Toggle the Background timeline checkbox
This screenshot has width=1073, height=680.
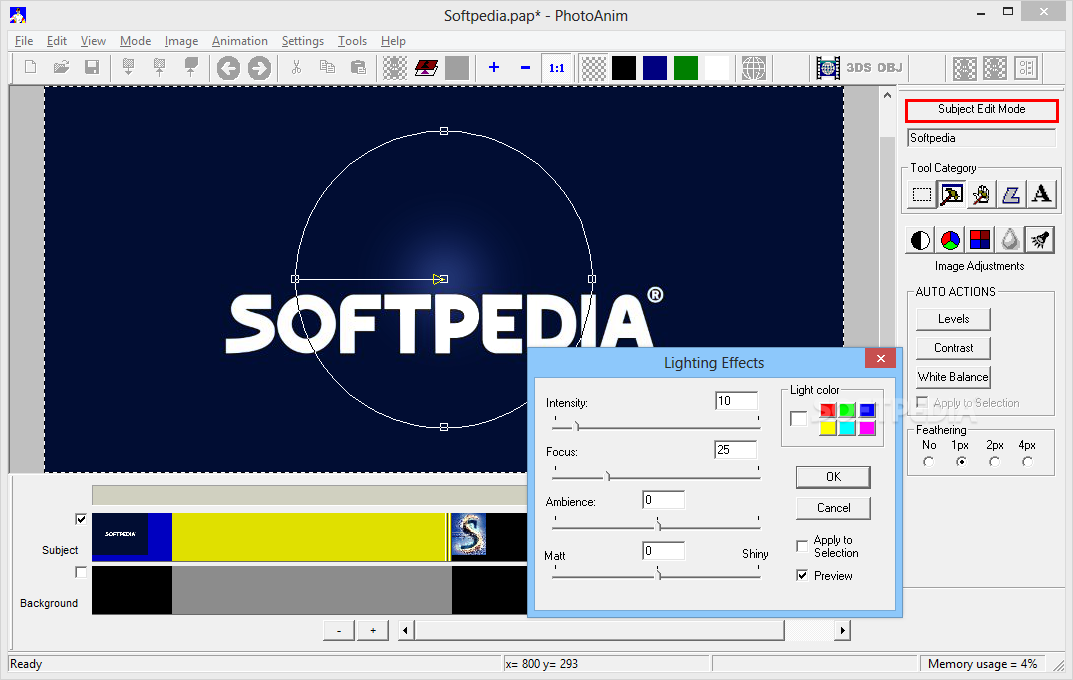click(81, 572)
